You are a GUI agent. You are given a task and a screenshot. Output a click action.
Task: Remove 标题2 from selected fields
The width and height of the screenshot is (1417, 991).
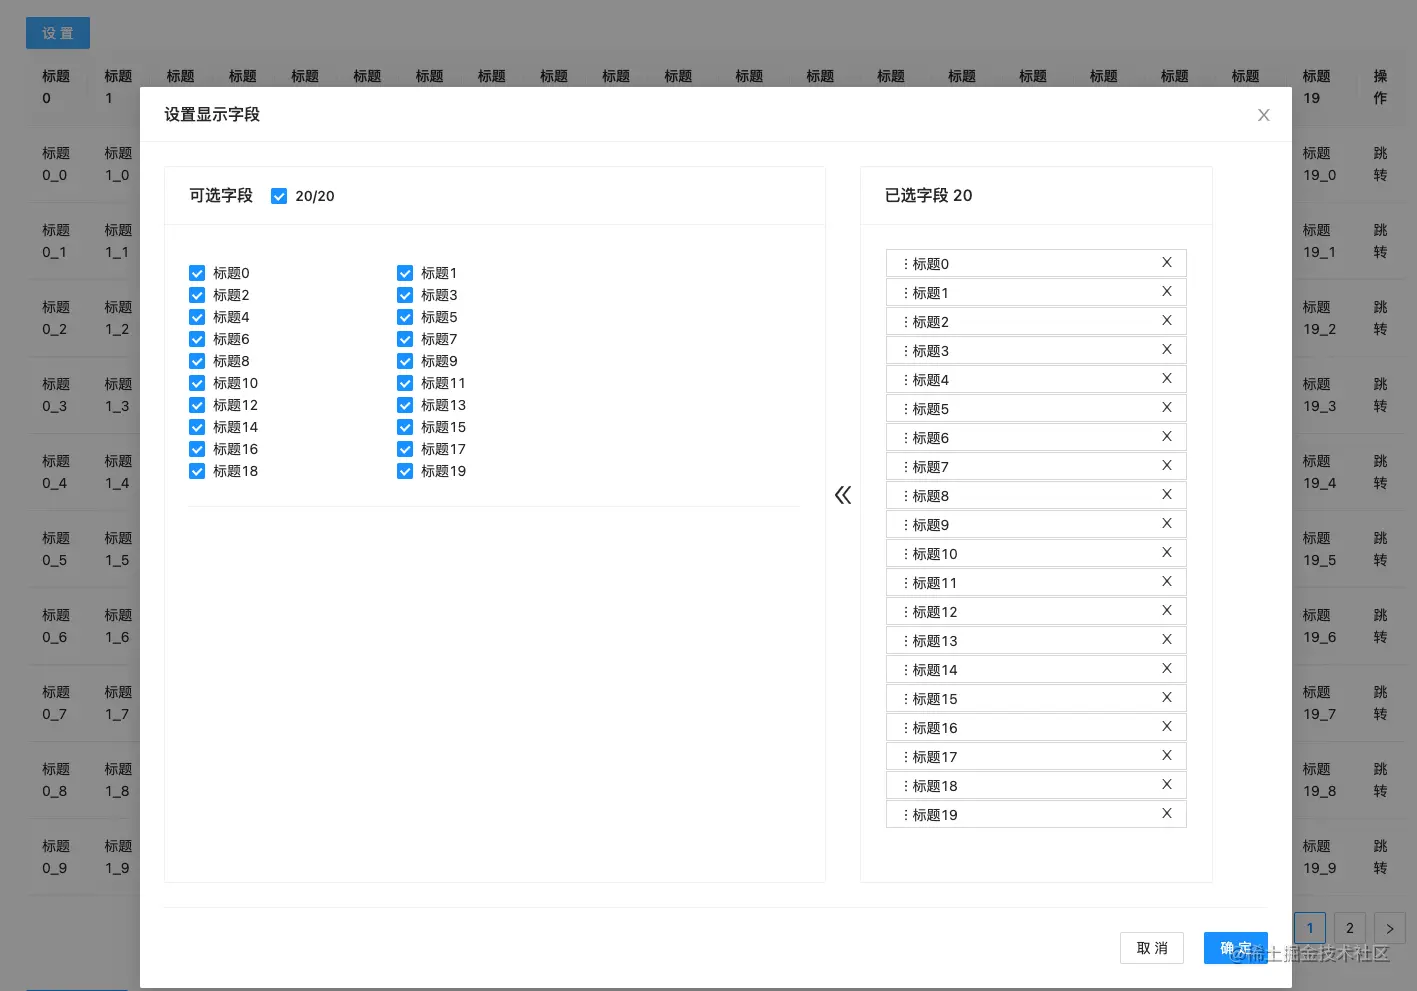(1166, 321)
